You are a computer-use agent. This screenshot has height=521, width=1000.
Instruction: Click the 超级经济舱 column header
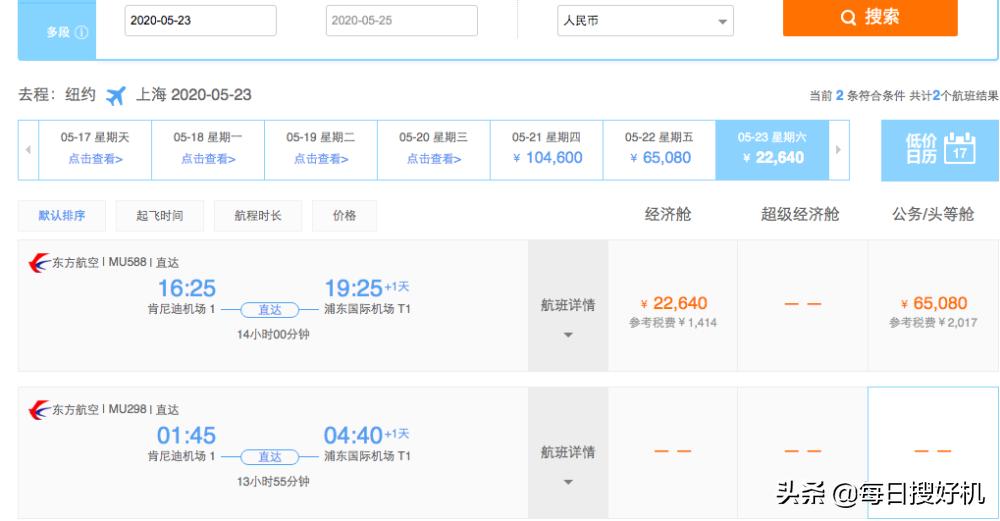(800, 214)
